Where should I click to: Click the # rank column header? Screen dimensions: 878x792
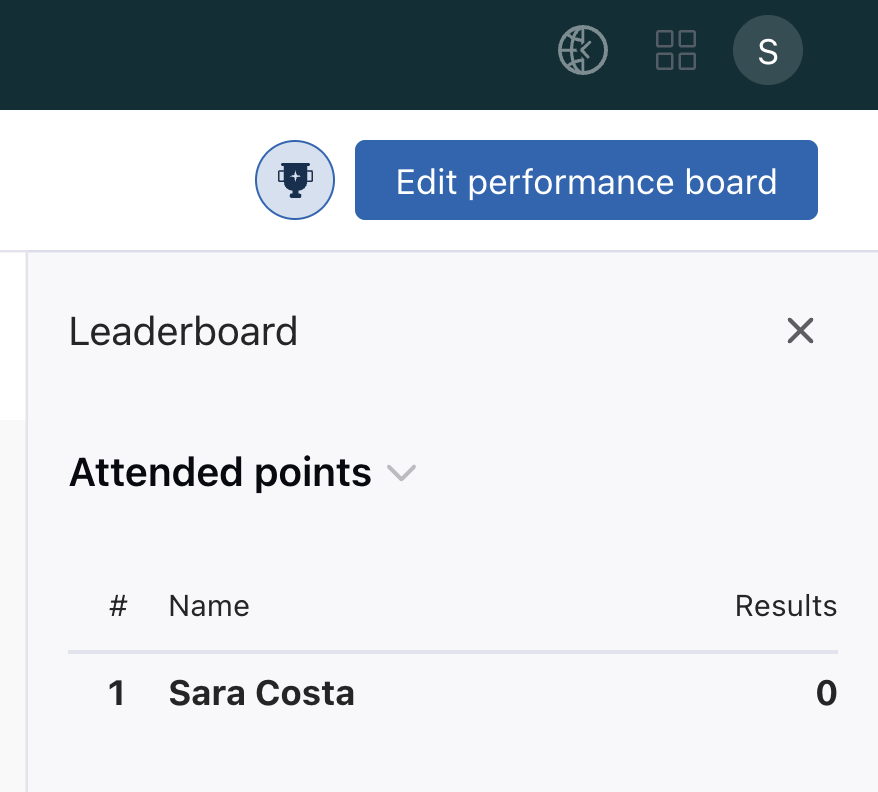click(118, 606)
